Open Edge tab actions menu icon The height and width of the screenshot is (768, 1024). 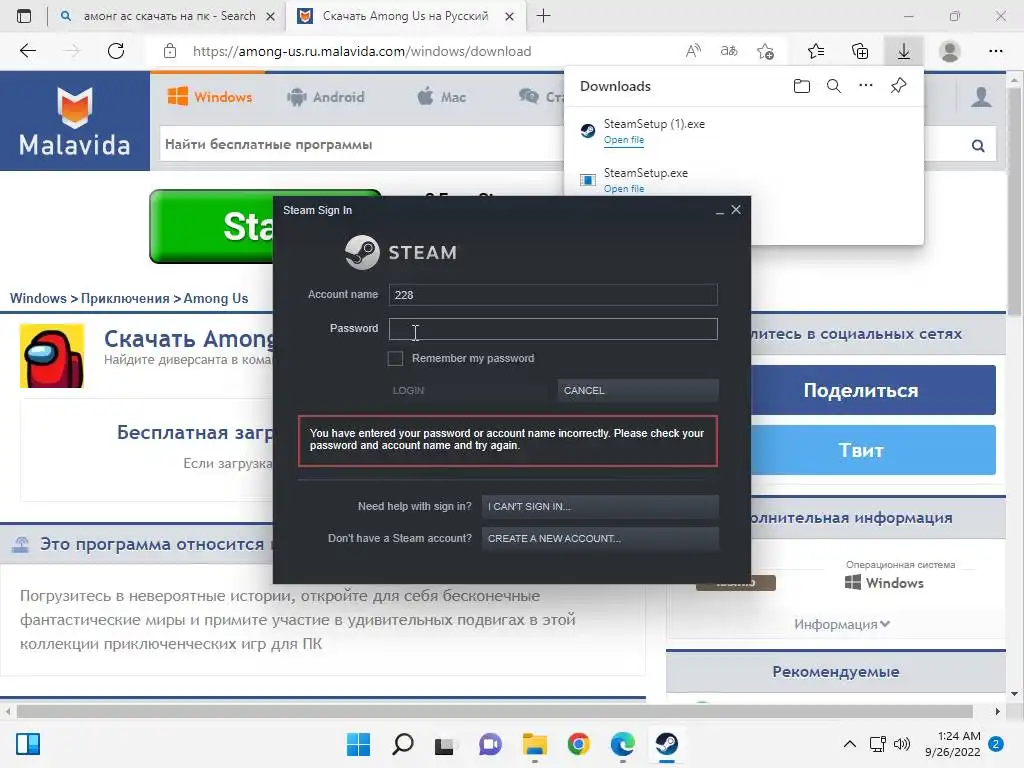24,16
